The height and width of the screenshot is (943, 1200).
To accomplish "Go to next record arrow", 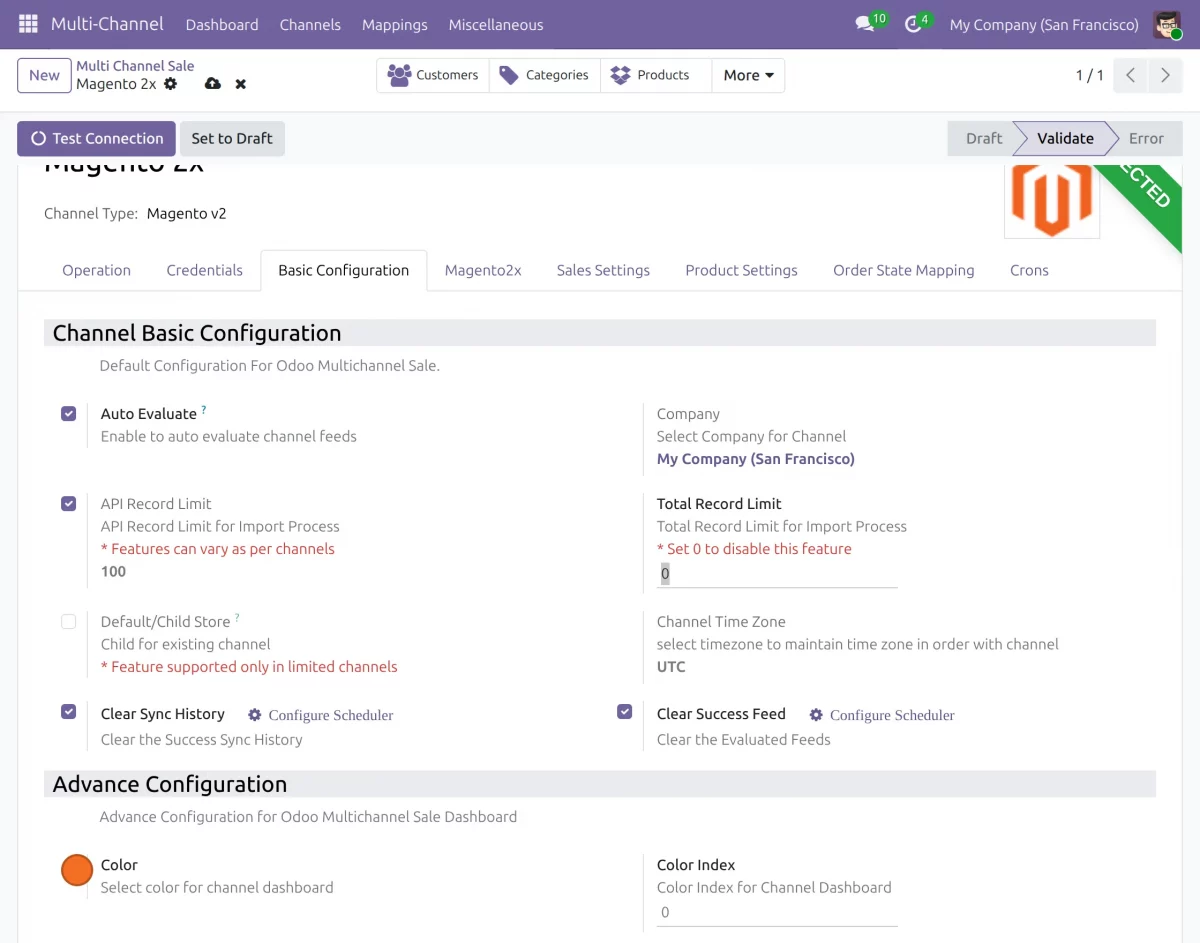I will pyautogui.click(x=1165, y=75).
